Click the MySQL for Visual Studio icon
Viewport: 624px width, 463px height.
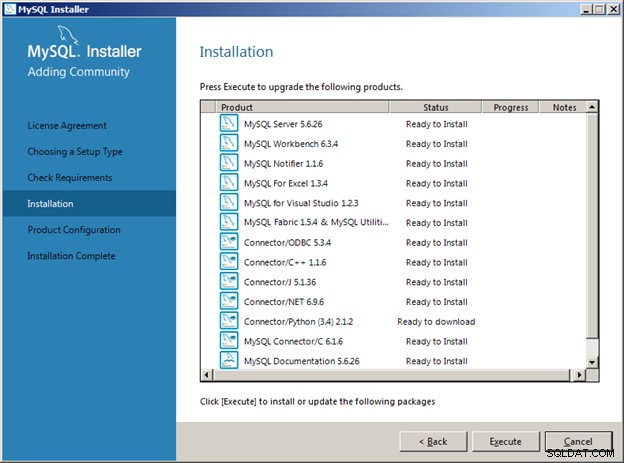point(229,202)
